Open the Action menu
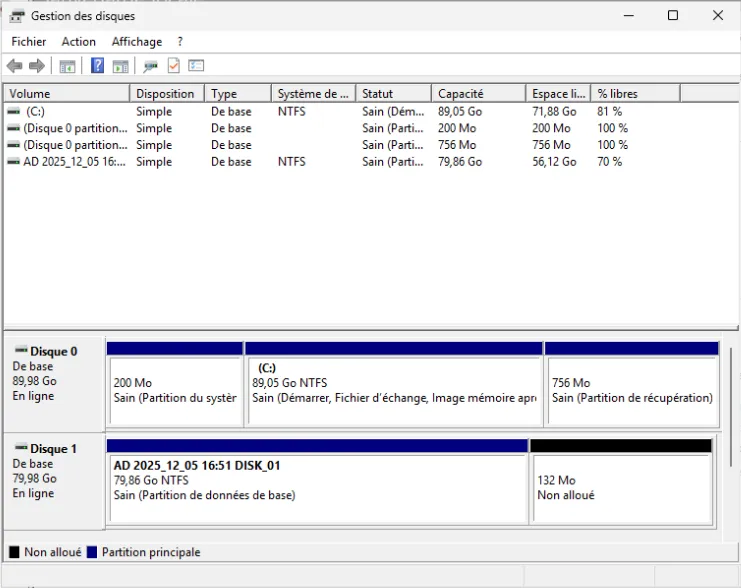Viewport: 741px width, 588px height. (79, 42)
